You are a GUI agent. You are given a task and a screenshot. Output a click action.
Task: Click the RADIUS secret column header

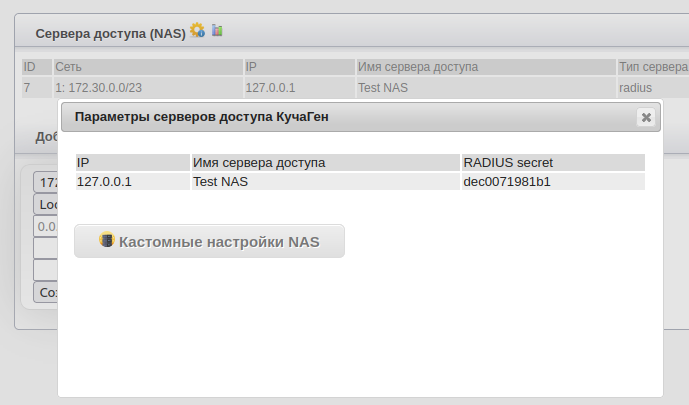click(x=508, y=162)
